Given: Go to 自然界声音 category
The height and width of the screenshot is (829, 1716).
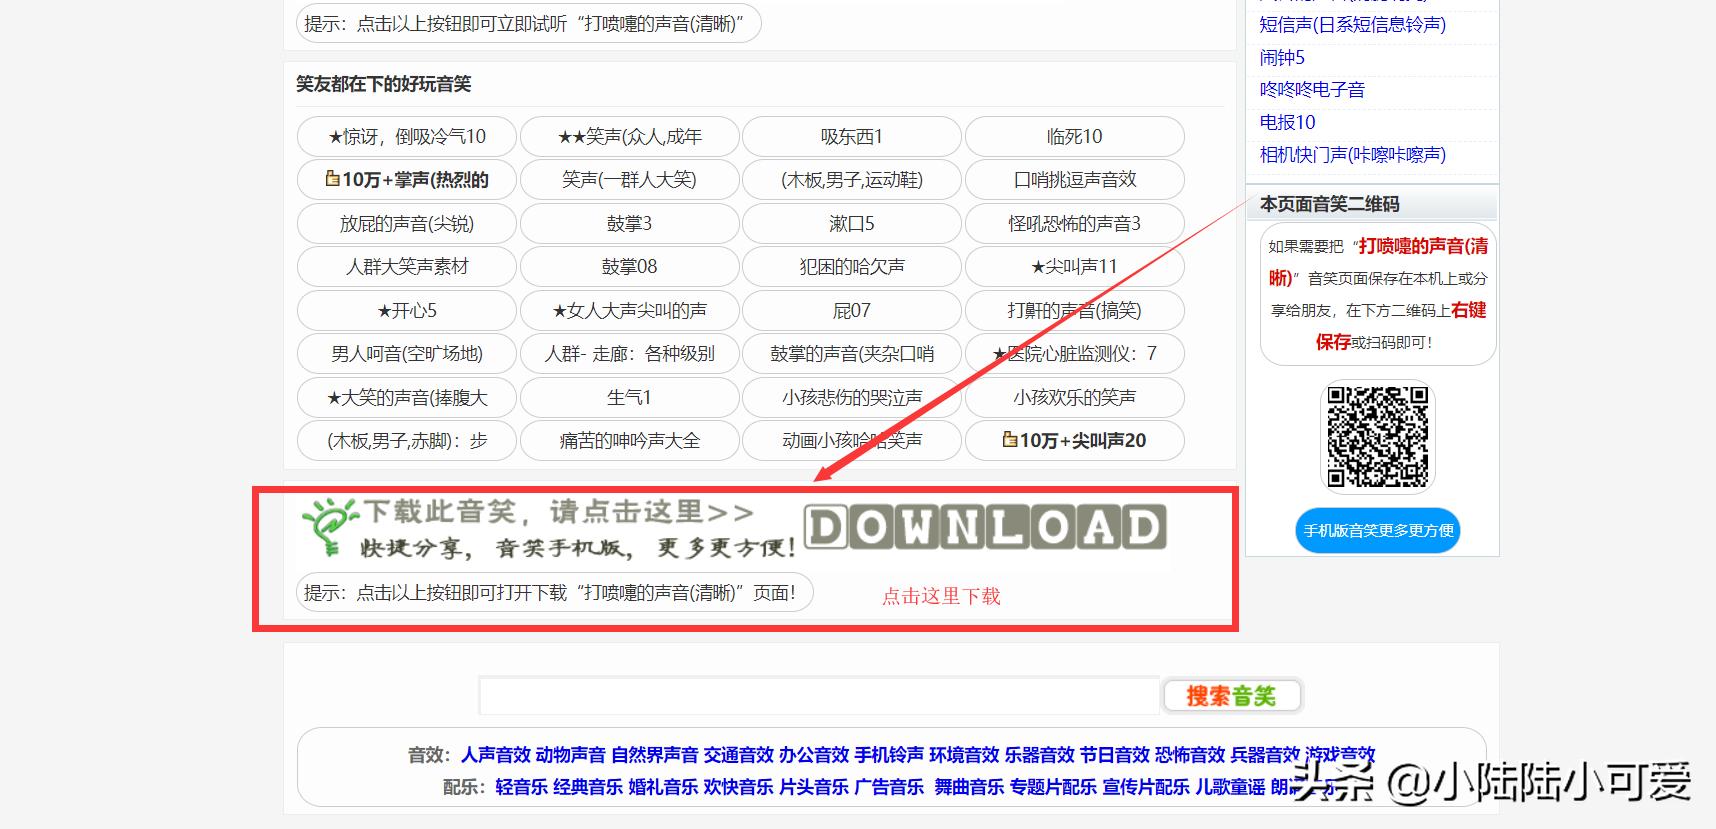Looking at the screenshot, I should pyautogui.click(x=654, y=755).
